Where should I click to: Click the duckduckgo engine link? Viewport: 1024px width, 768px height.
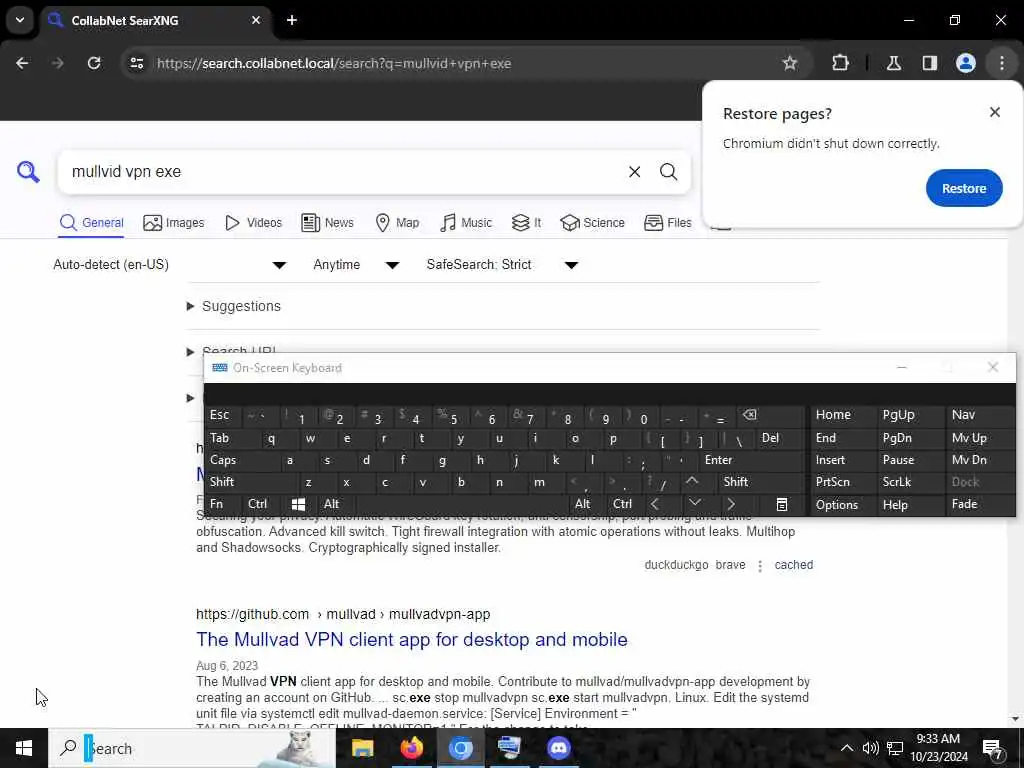click(676, 565)
